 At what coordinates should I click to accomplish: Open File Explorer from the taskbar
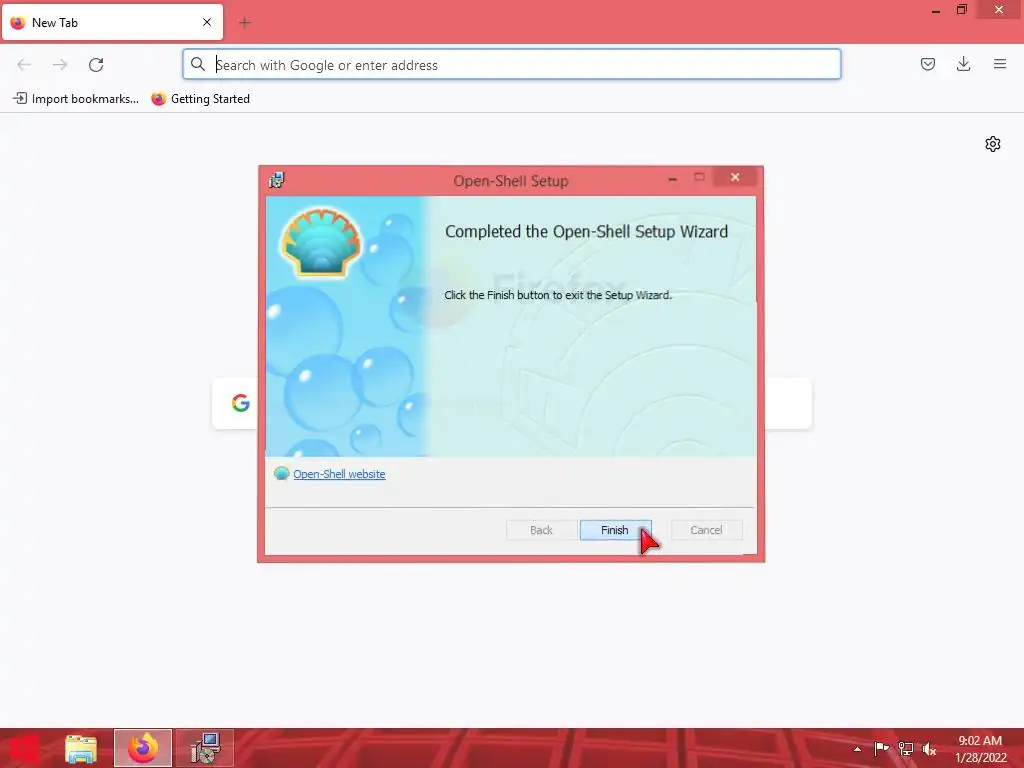coord(81,749)
